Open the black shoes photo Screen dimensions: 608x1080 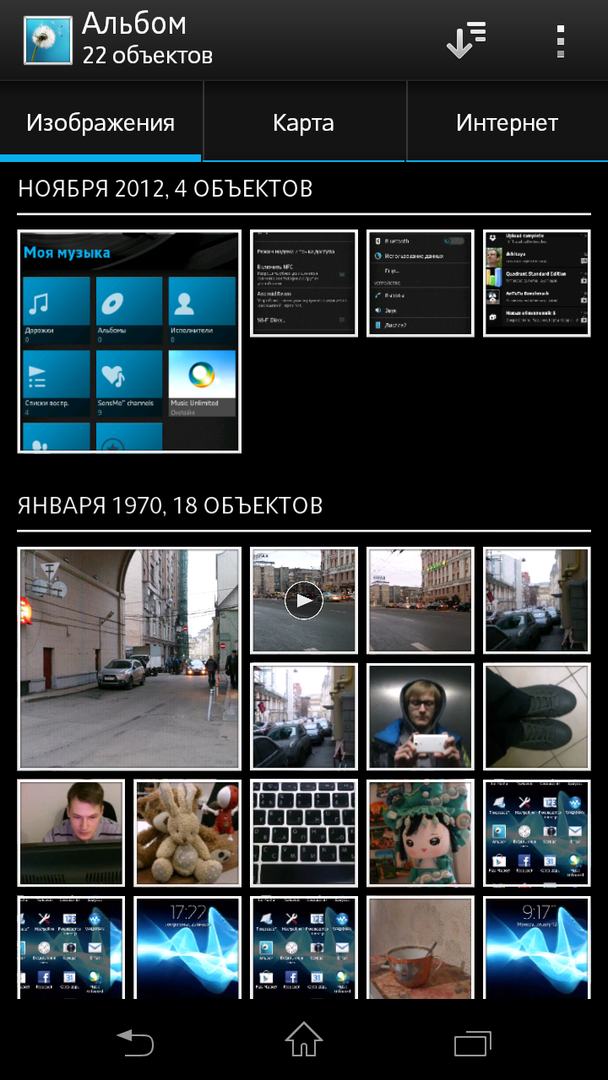click(x=537, y=716)
